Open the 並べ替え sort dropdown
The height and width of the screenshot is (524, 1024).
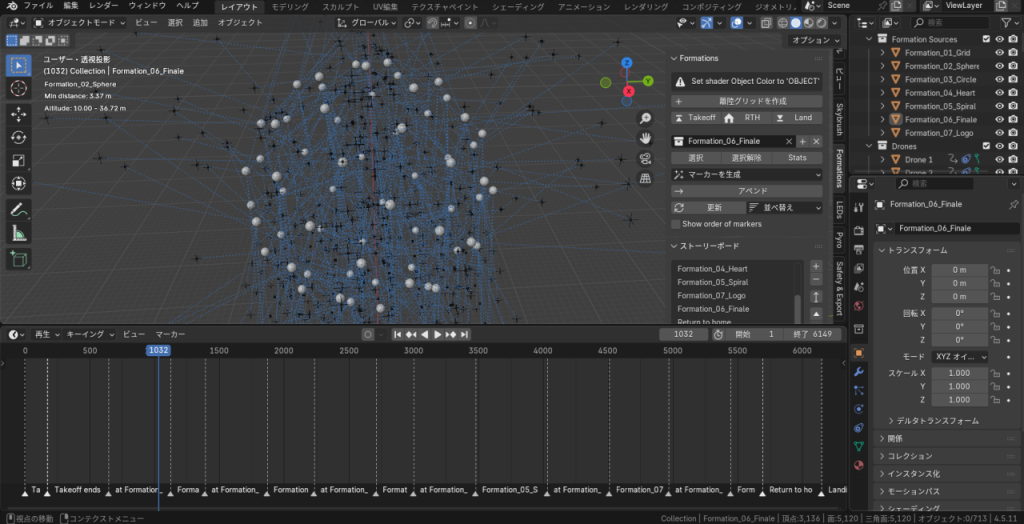pyautogui.click(x=784, y=208)
